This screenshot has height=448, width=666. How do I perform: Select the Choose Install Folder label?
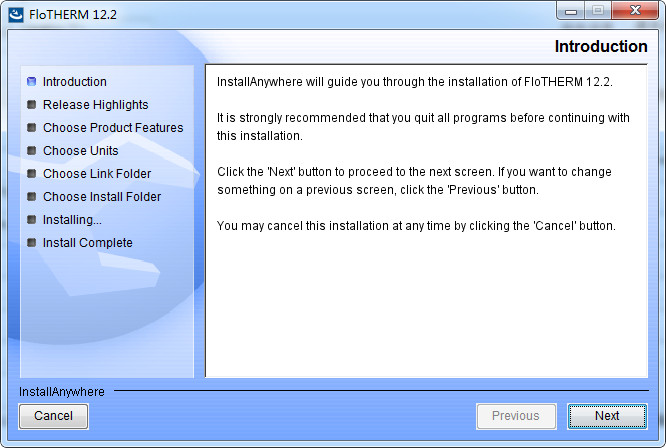102,197
